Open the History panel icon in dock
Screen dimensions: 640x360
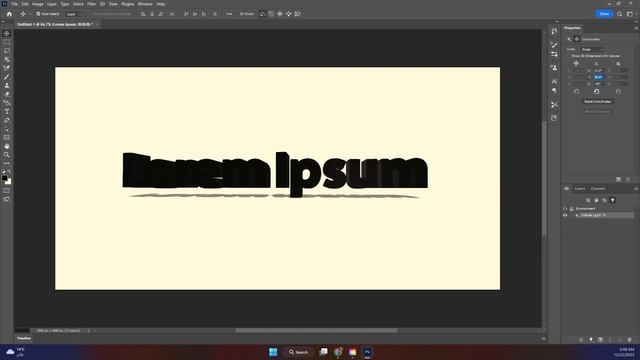pyautogui.click(x=554, y=31)
